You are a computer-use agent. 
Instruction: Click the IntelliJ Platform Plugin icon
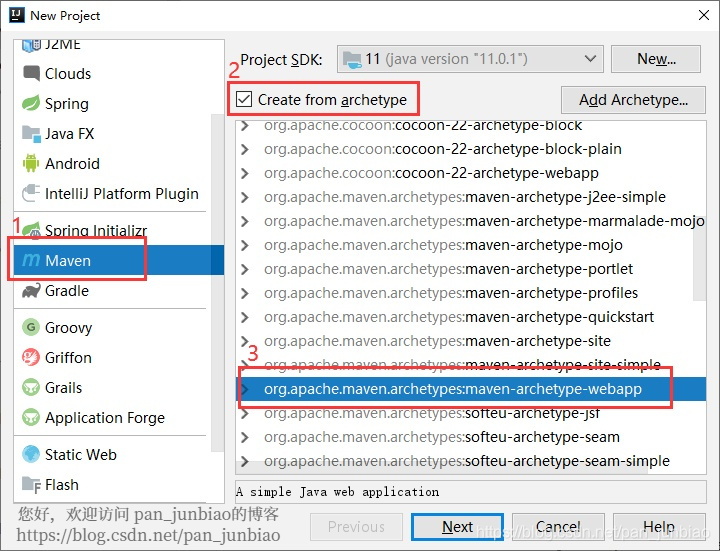click(31, 193)
